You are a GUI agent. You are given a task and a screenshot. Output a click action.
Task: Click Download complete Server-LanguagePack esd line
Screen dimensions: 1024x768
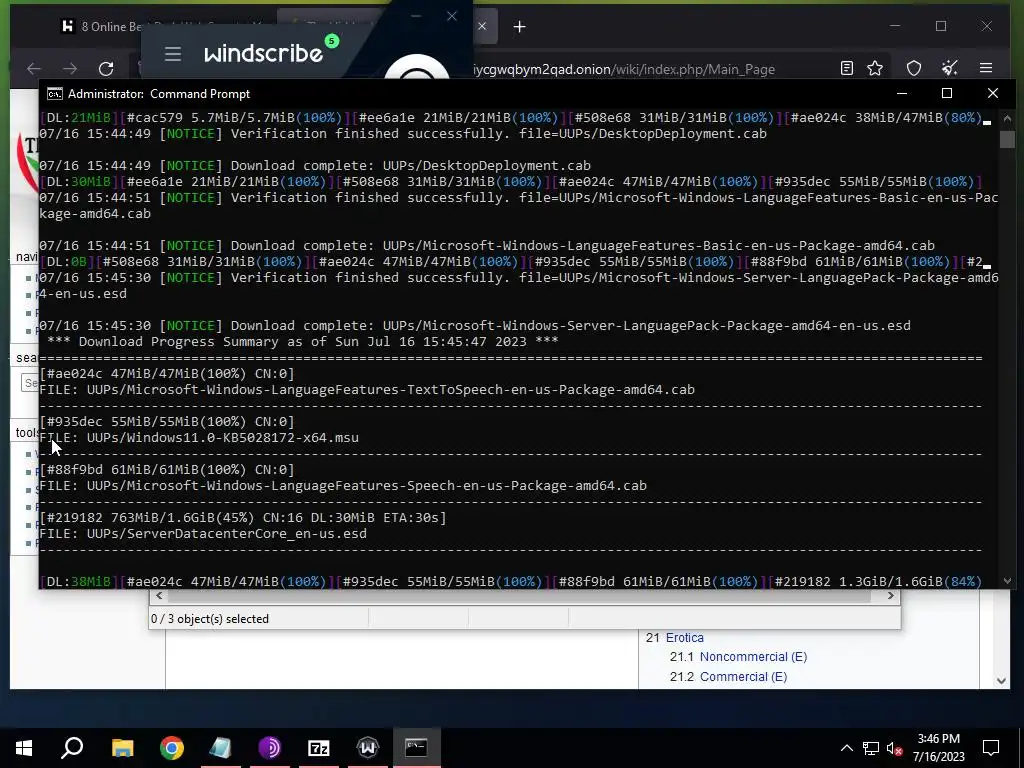[475, 325]
